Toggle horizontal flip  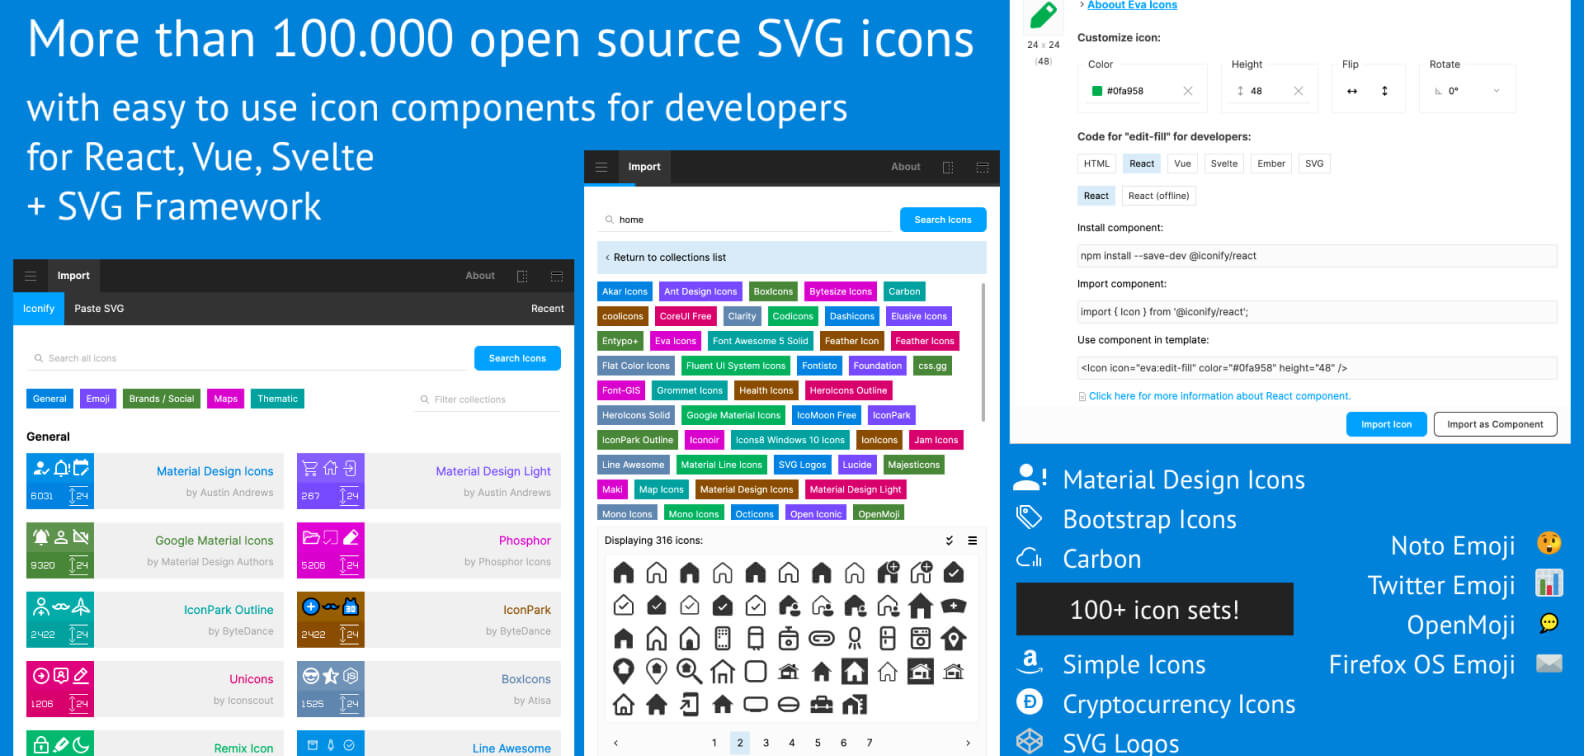point(1352,91)
